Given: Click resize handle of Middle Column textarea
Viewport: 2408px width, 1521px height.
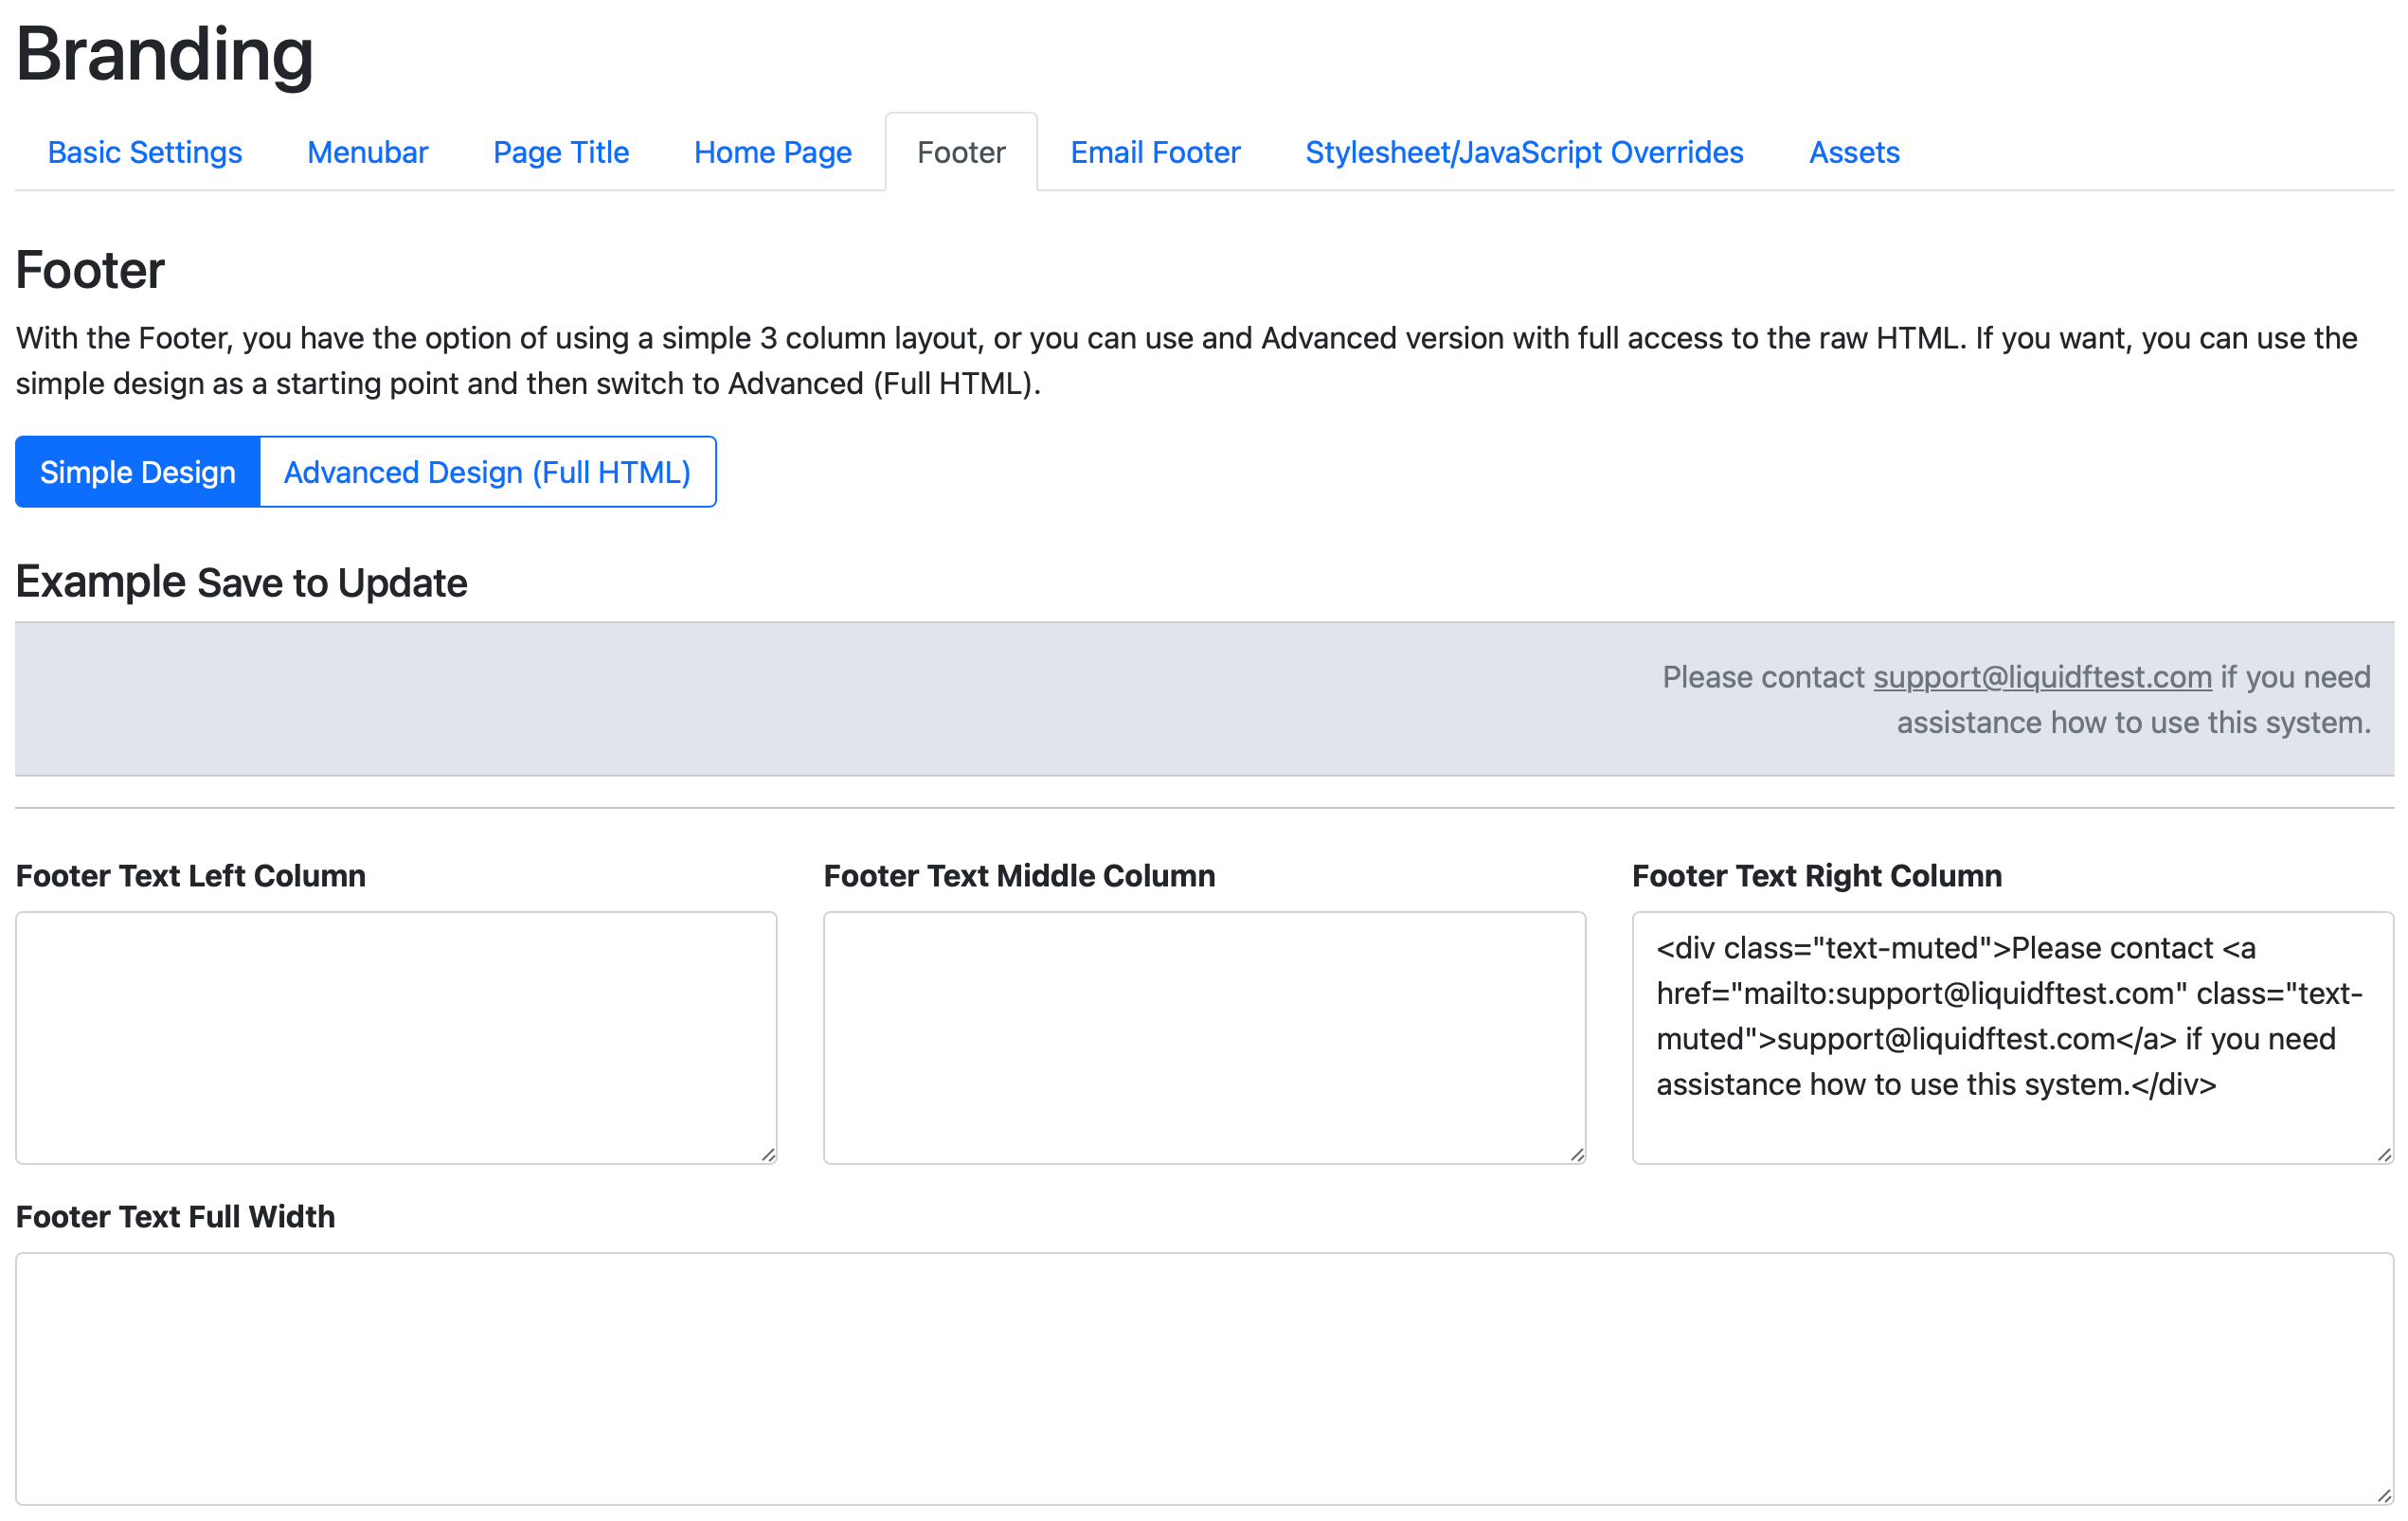Looking at the screenshot, I should pos(1577,1155).
